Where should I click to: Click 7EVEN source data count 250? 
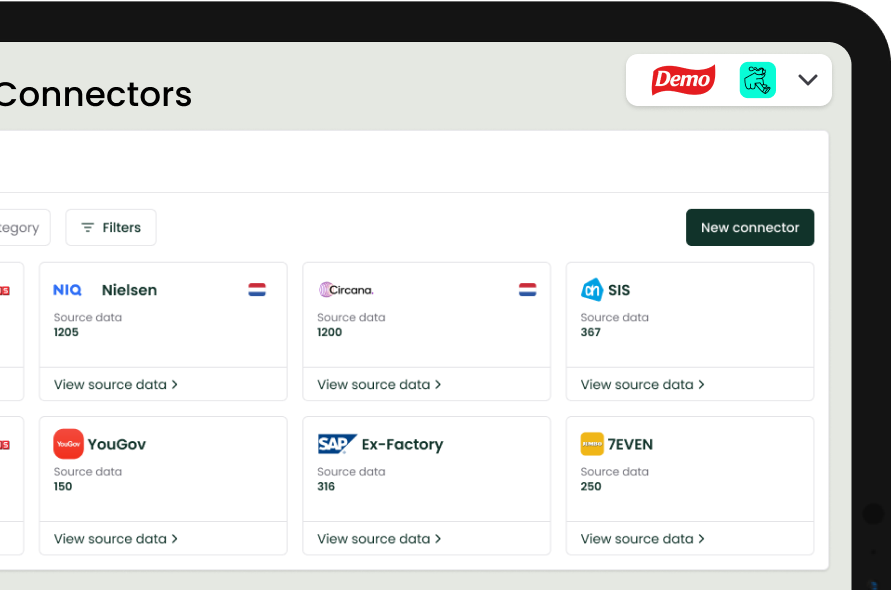tap(590, 486)
